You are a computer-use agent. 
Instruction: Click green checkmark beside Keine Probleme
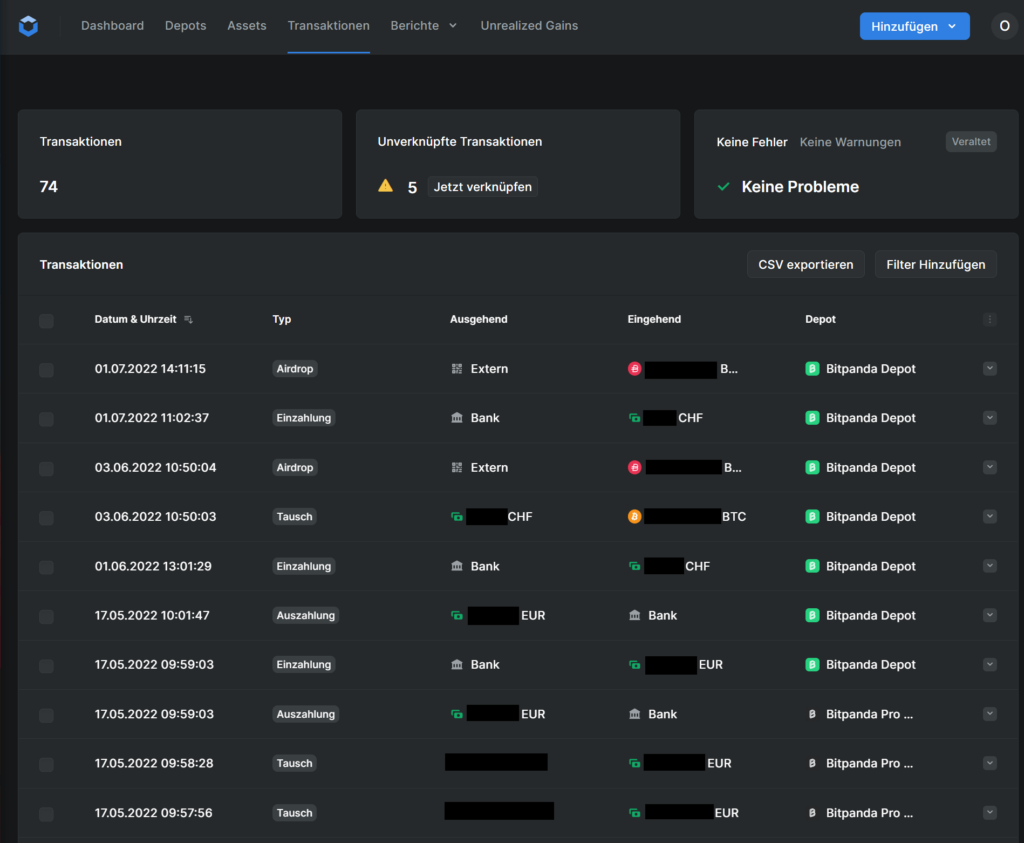pos(724,187)
